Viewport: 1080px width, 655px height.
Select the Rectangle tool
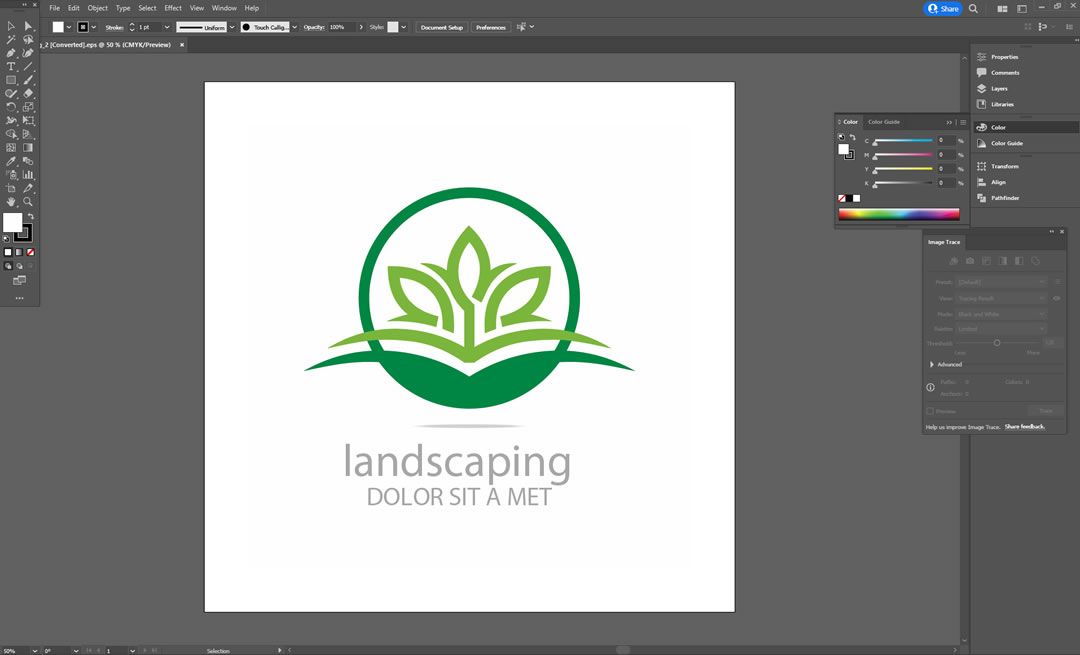coord(11,80)
